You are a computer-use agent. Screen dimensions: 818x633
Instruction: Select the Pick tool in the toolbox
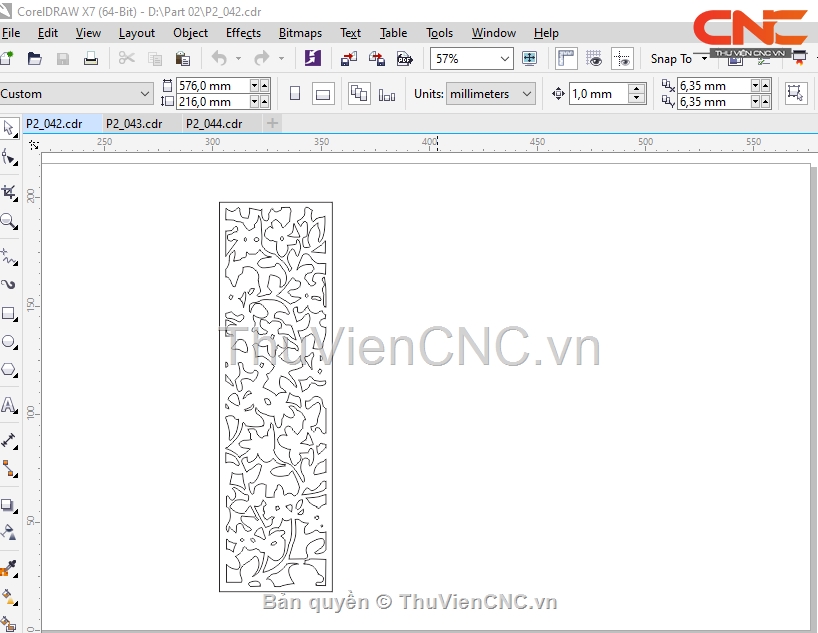(x=9, y=128)
